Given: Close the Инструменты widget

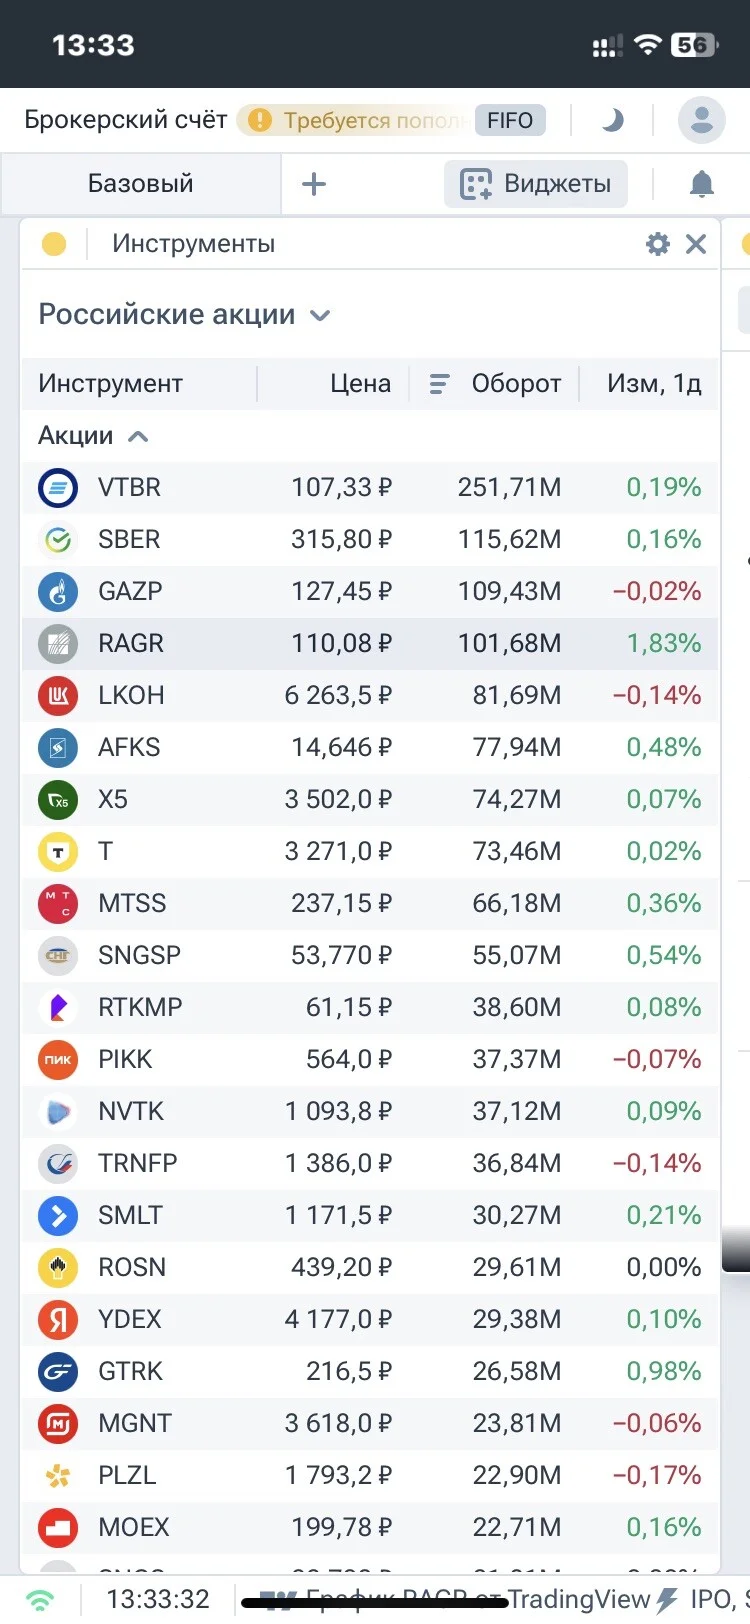Looking at the screenshot, I should [696, 244].
